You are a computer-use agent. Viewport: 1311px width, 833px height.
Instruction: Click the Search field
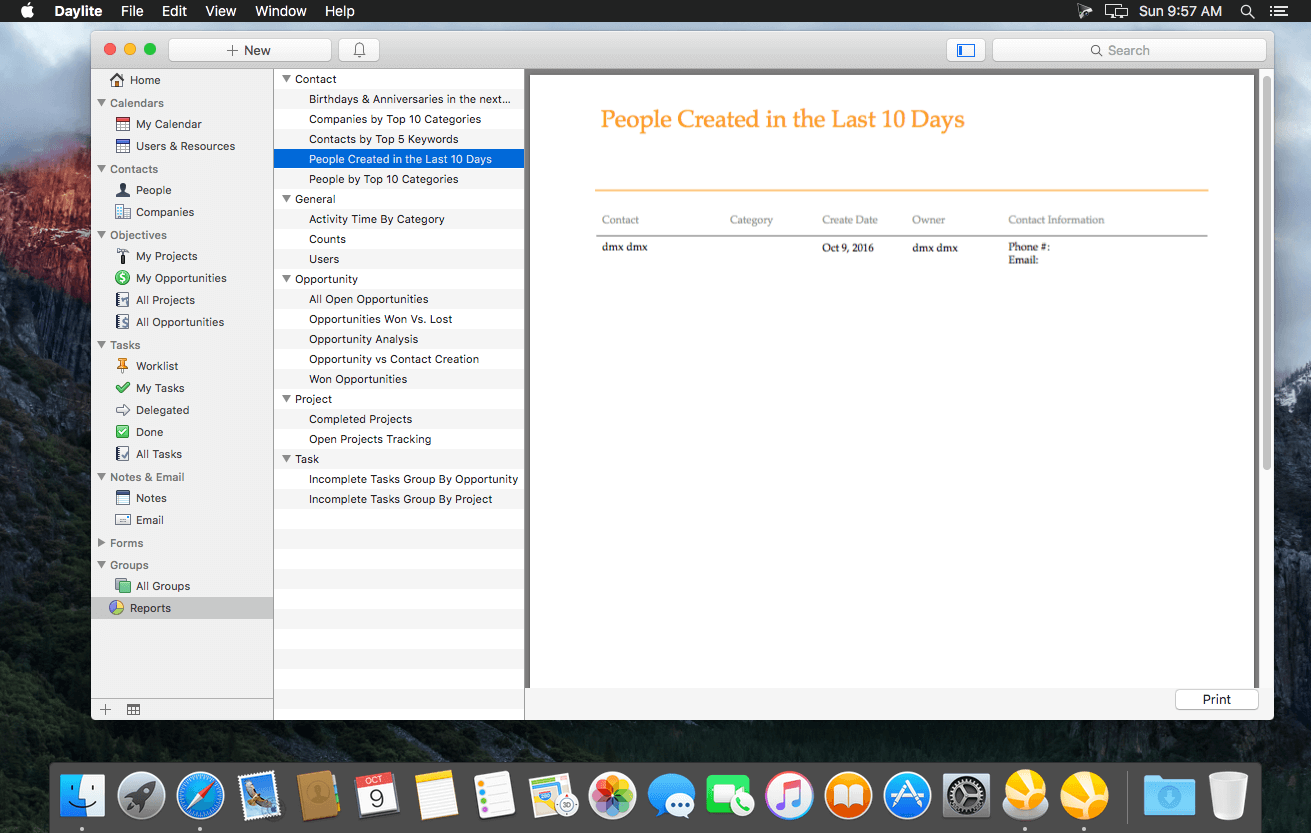click(x=1129, y=50)
